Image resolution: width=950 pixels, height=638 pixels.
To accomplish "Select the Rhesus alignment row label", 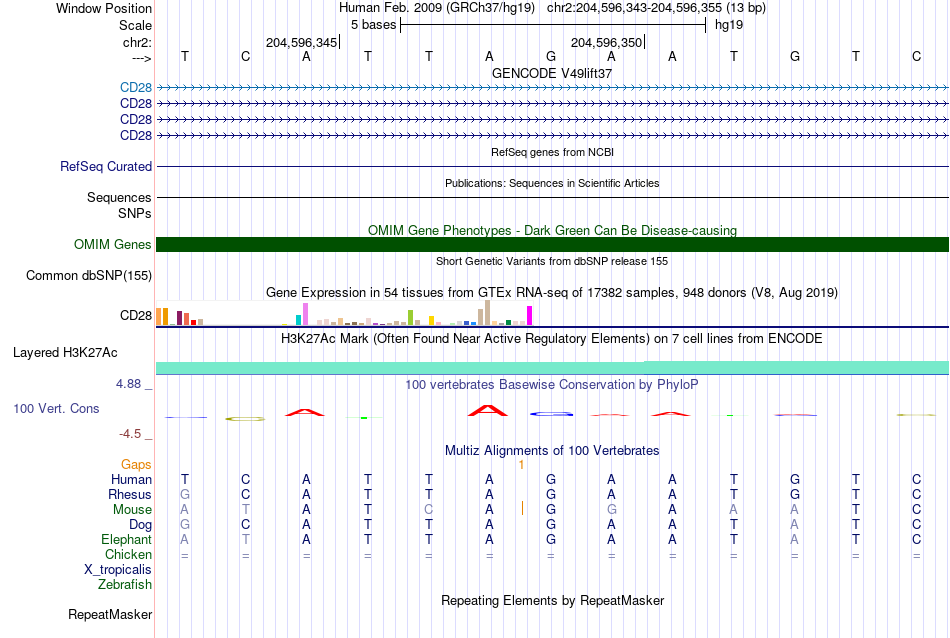I will [x=130, y=495].
